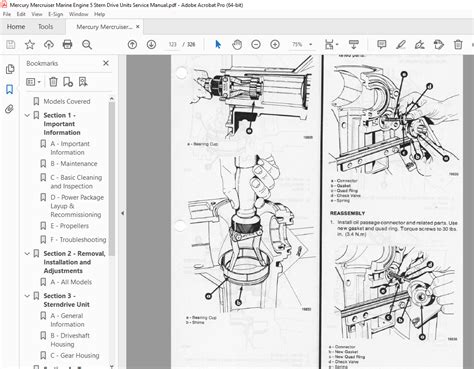Viewport: 474px width, 369px height.
Task: Collapse the navigation pane arrow
Action: (123, 213)
